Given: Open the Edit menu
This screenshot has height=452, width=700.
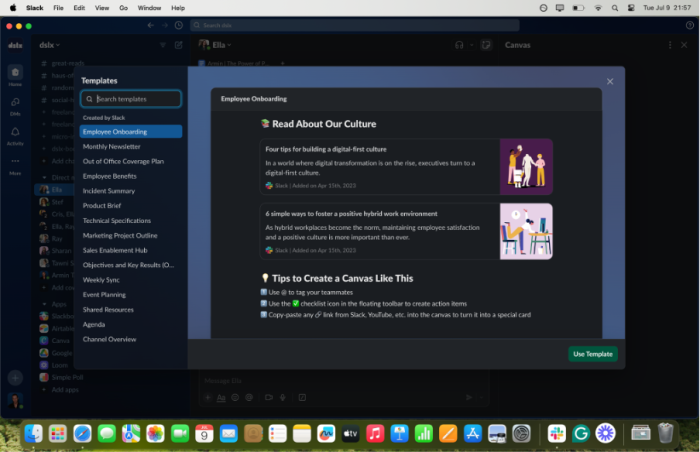Looking at the screenshot, I should pyautogui.click(x=79, y=8).
